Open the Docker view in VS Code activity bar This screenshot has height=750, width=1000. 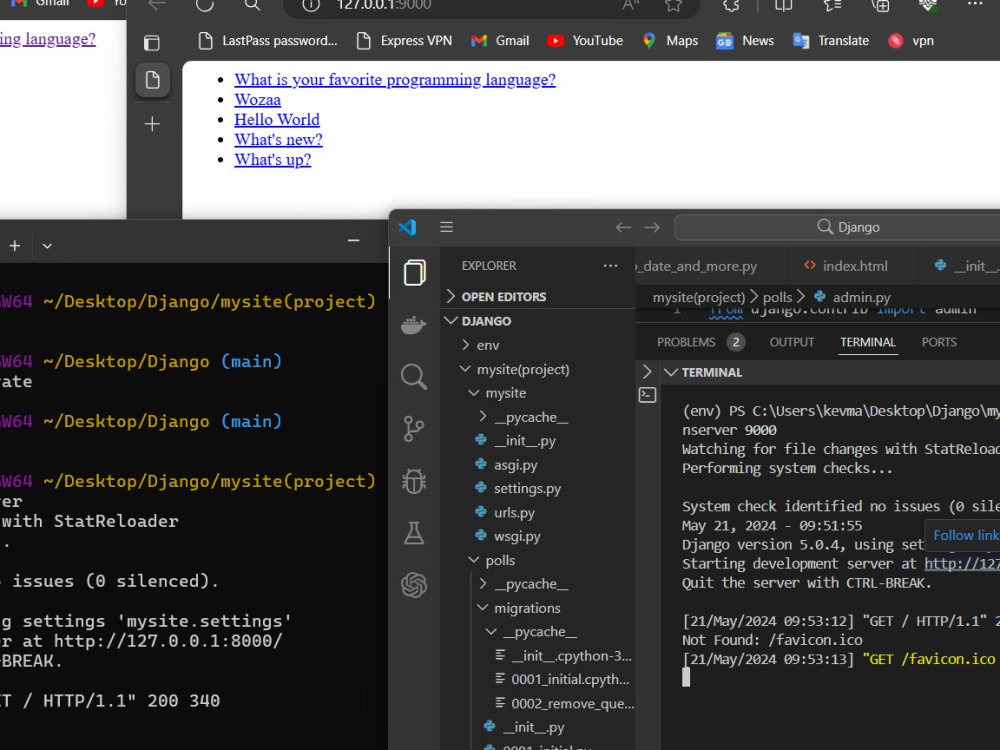(x=413, y=325)
